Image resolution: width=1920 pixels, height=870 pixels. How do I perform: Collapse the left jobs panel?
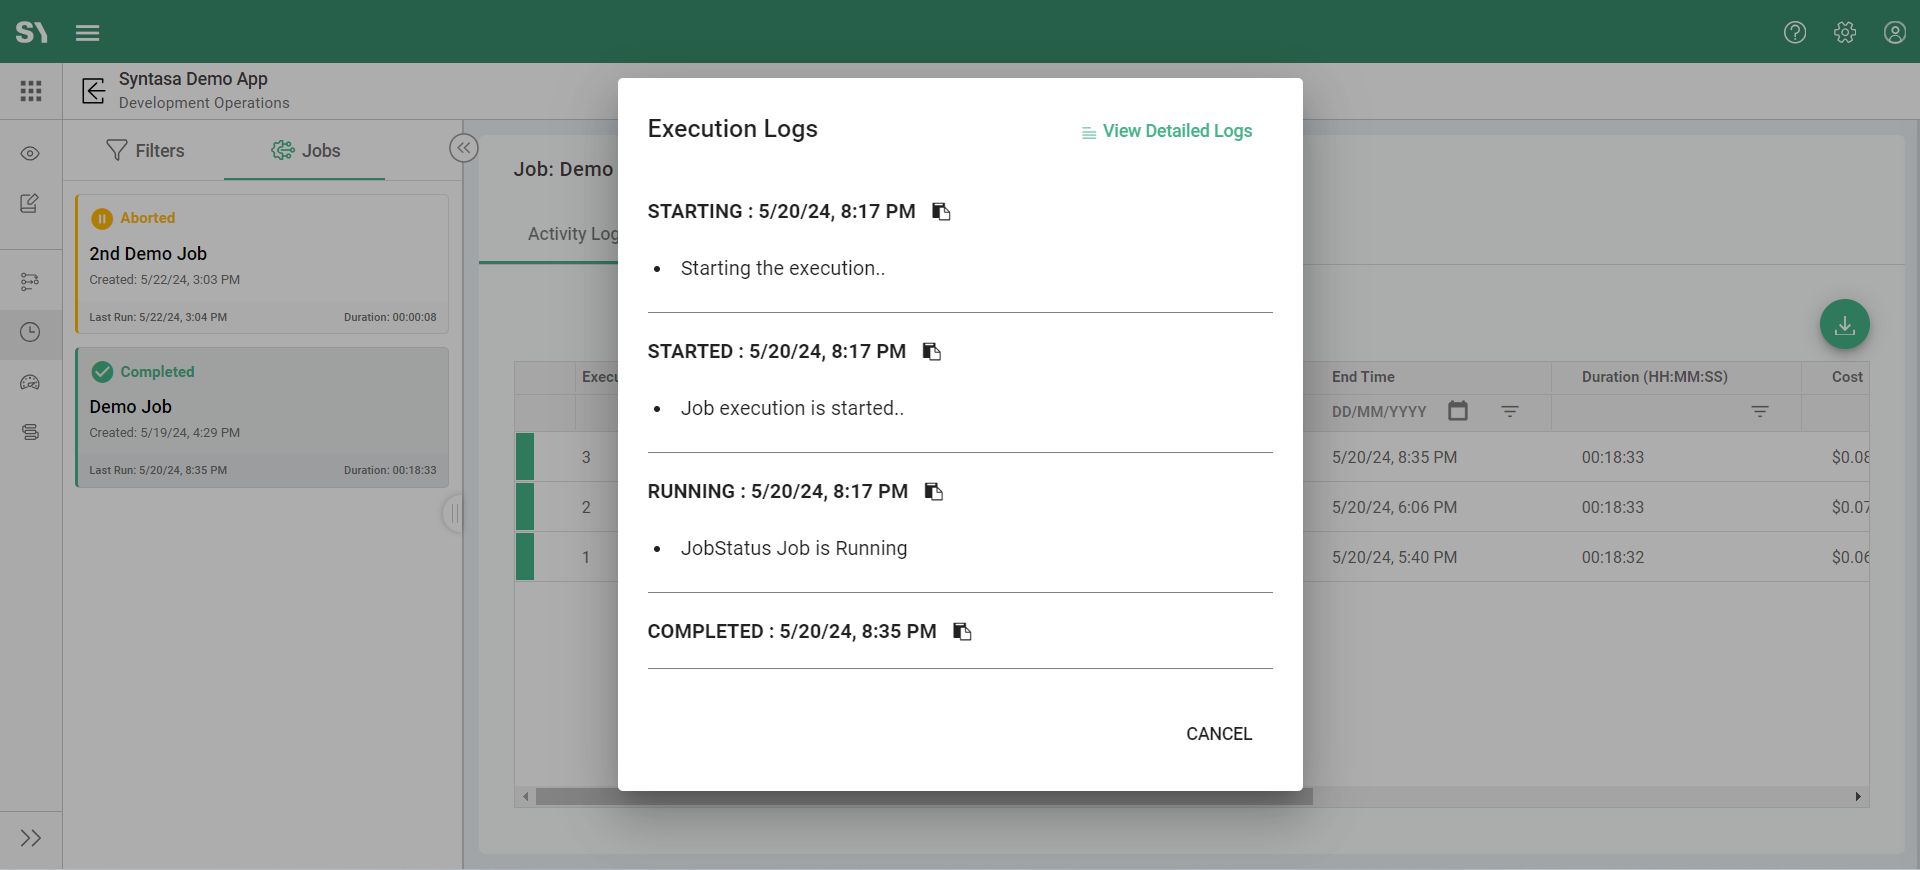point(464,148)
